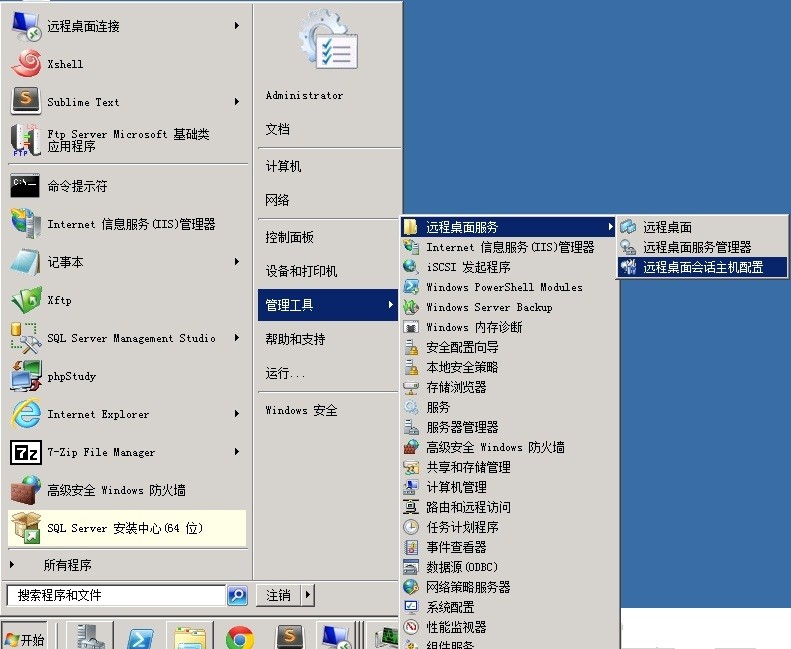Click Sublime Text icon on the taskbar

pyautogui.click(x=290, y=637)
